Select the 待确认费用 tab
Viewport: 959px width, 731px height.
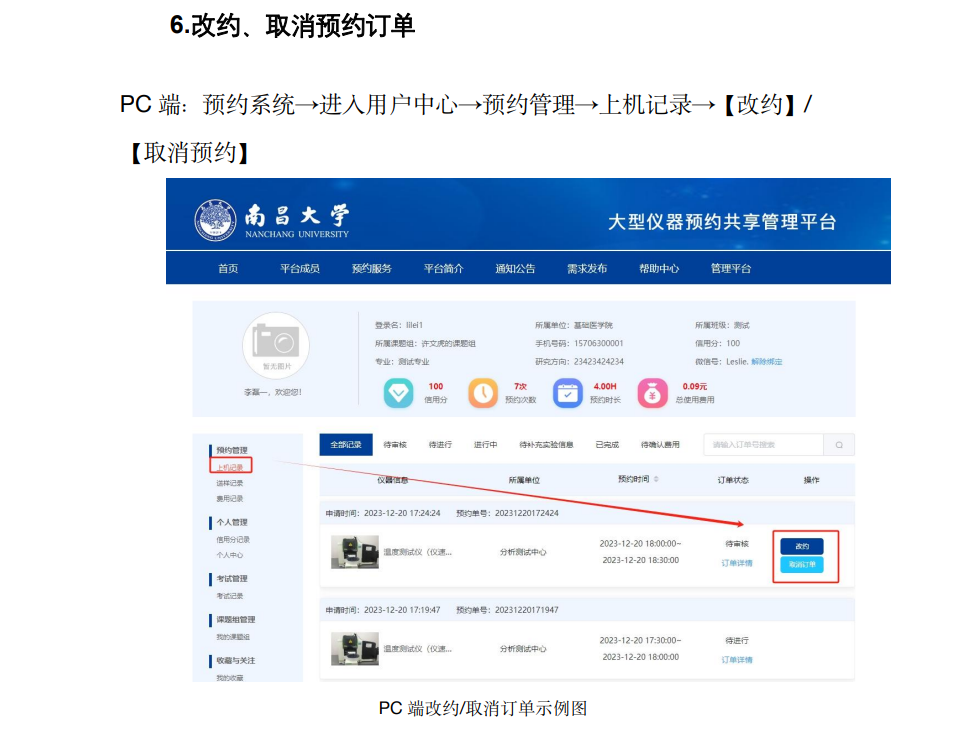(x=660, y=445)
